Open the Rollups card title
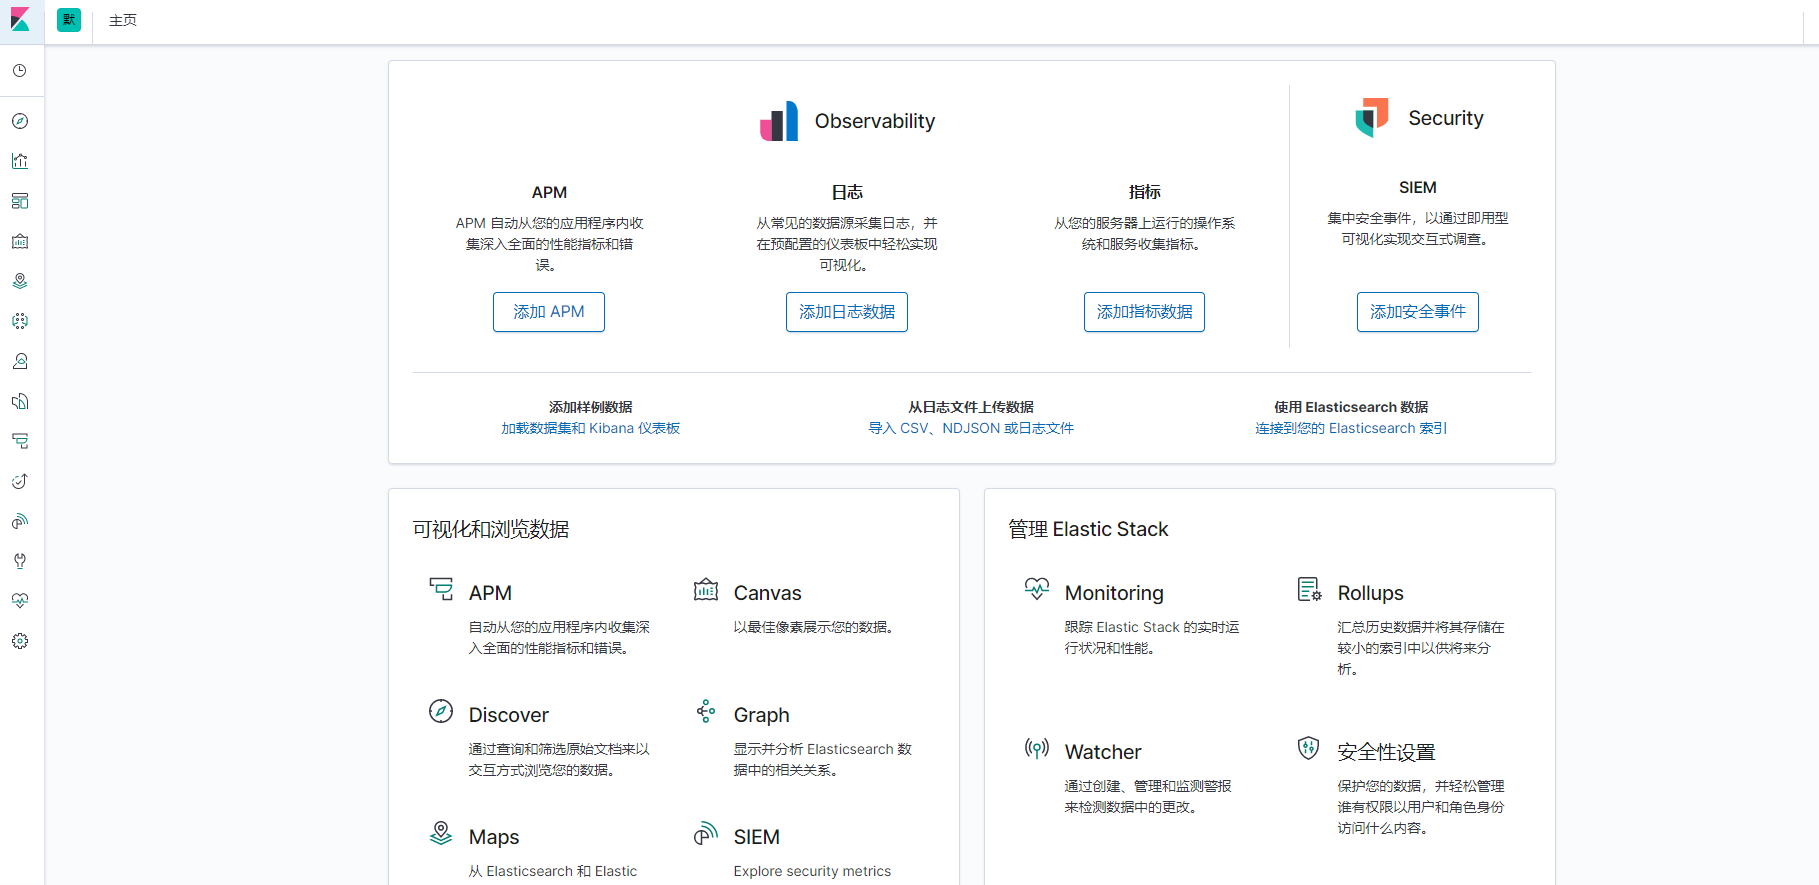Viewport: 1819px width, 885px height. (1370, 593)
